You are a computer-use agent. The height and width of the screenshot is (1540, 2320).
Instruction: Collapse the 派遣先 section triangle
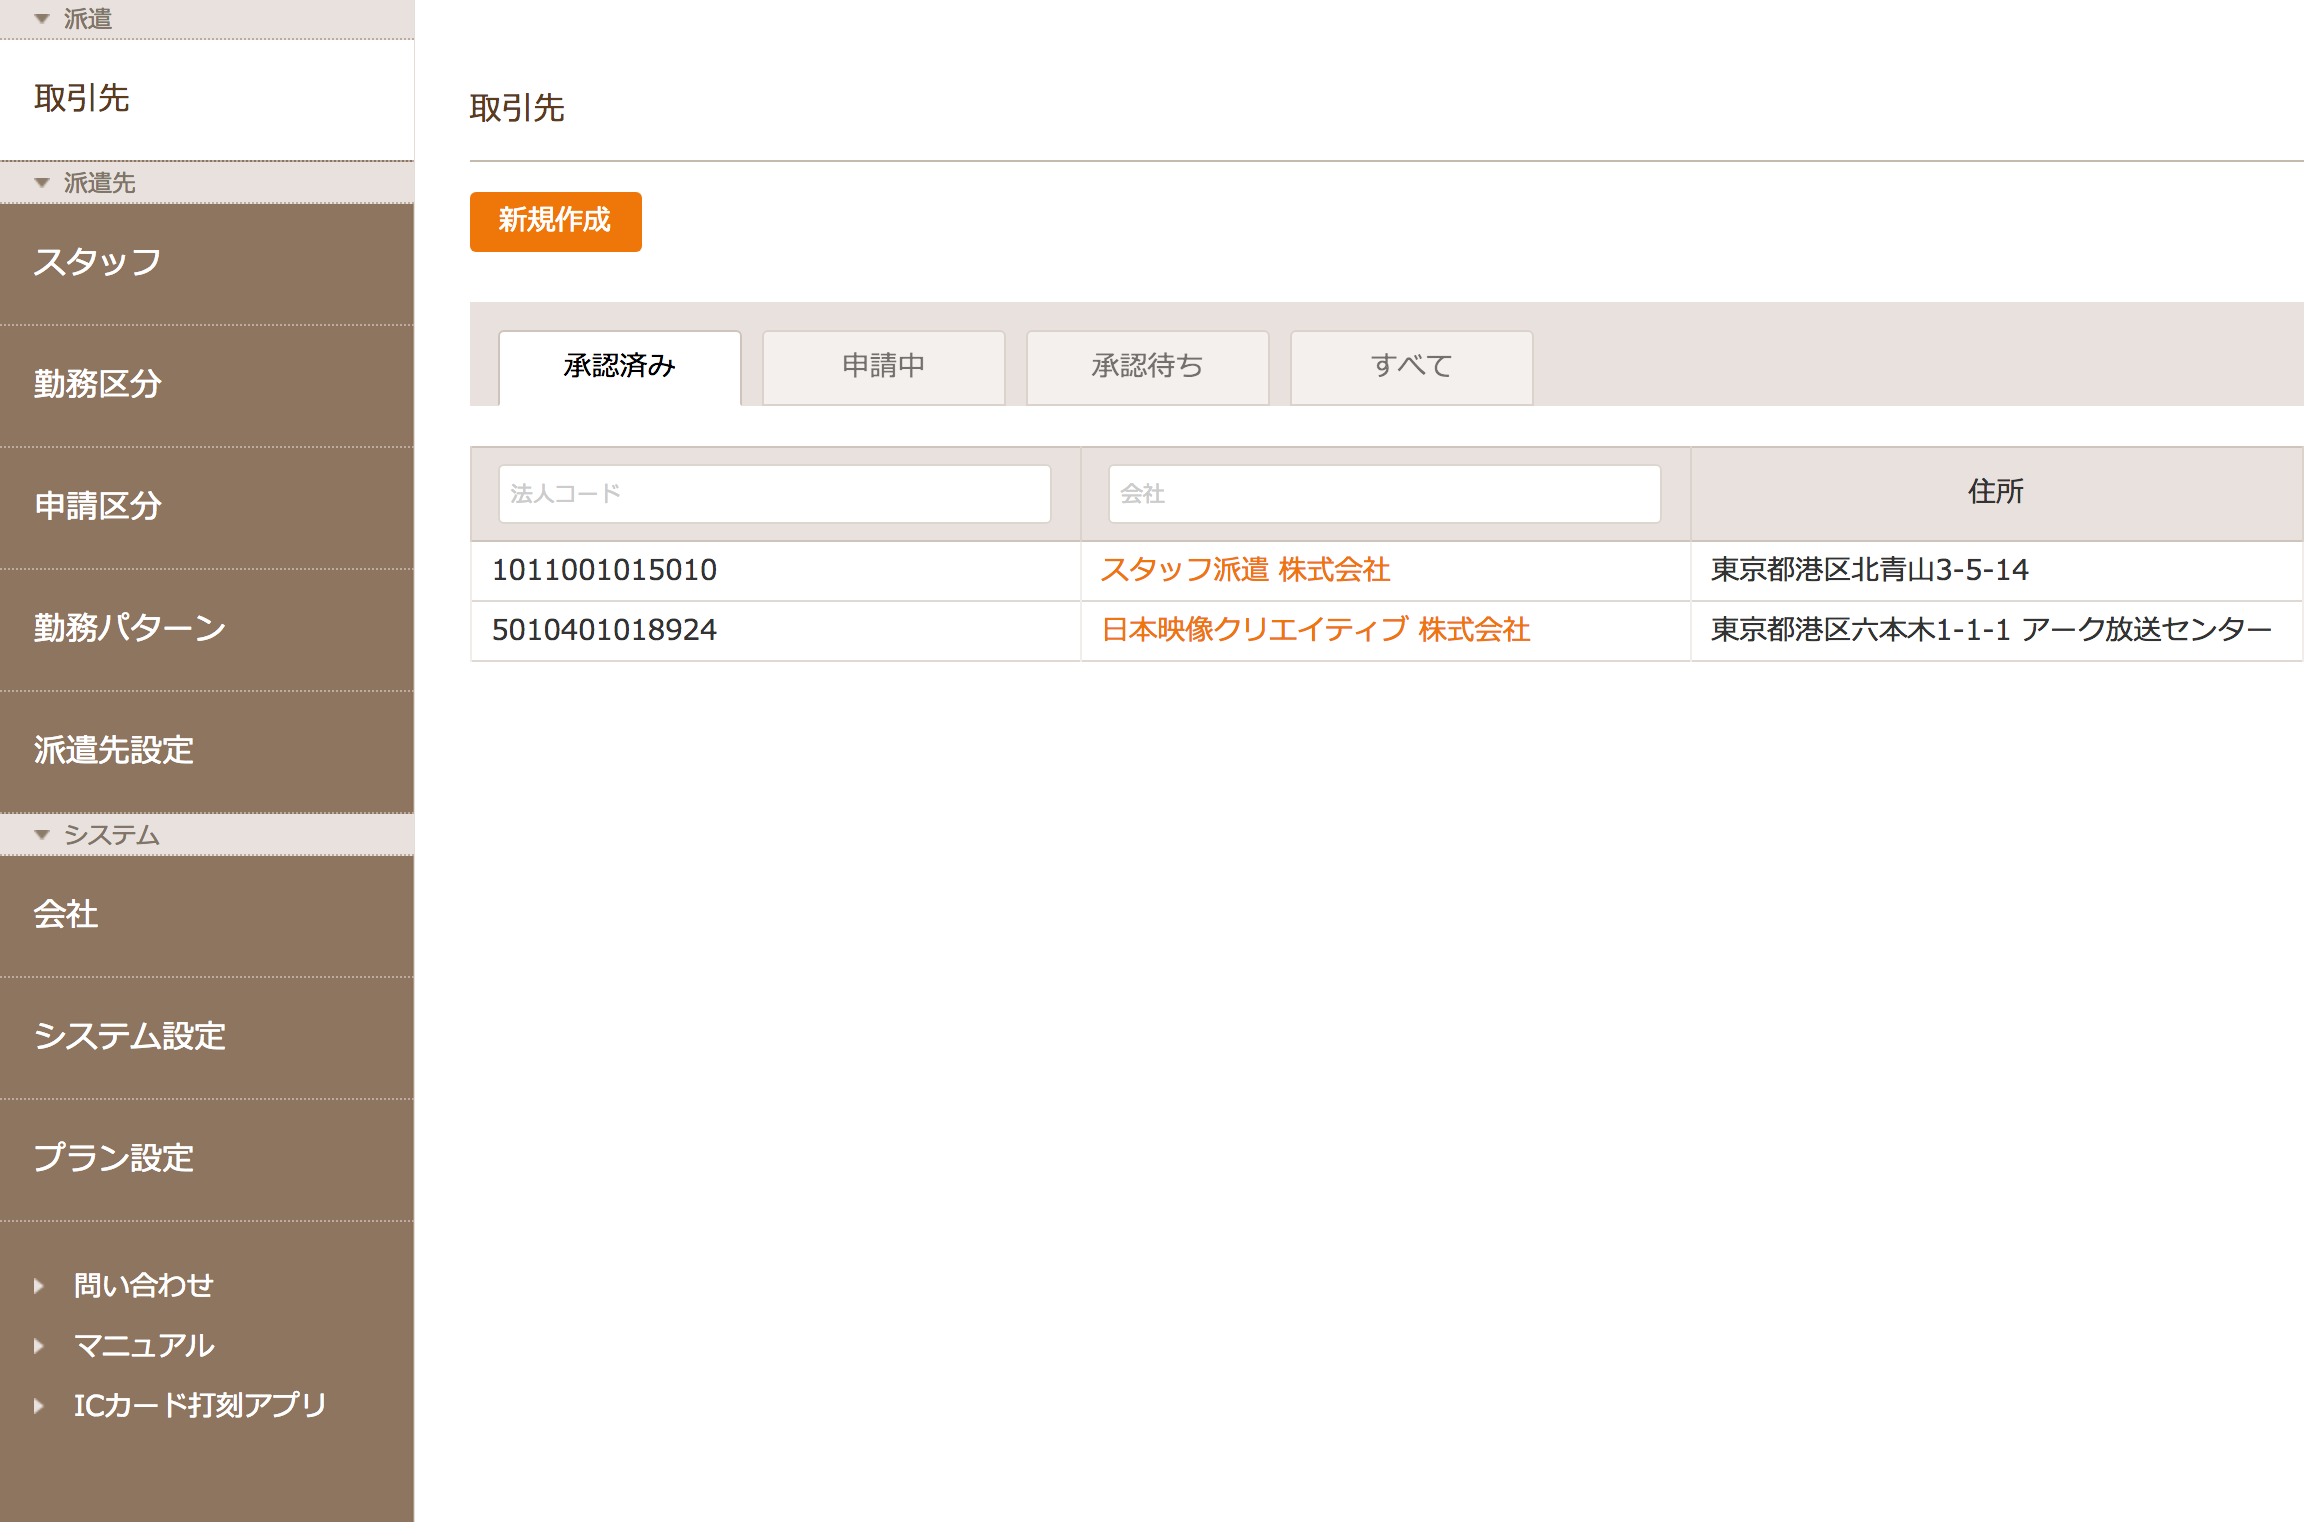(42, 183)
